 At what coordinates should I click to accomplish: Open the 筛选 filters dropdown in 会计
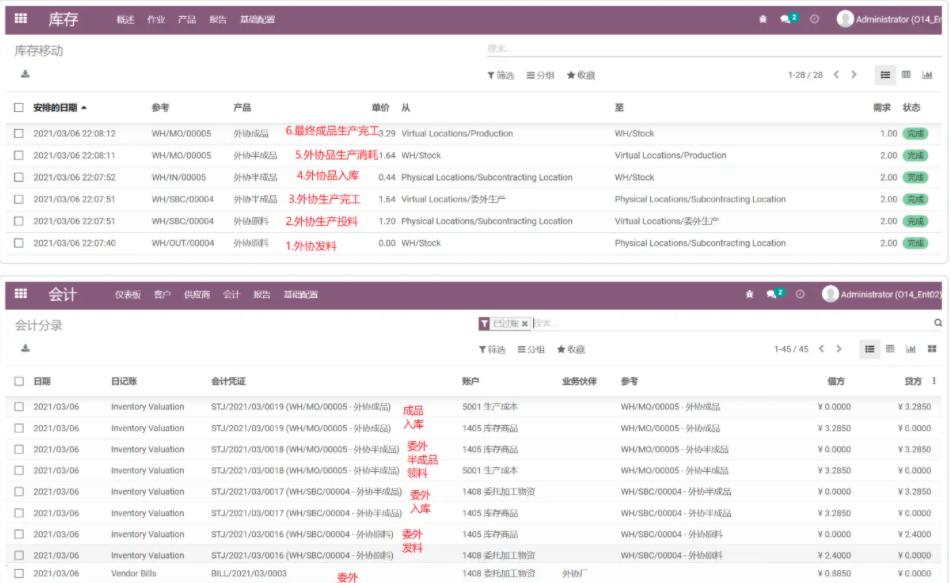(x=491, y=349)
